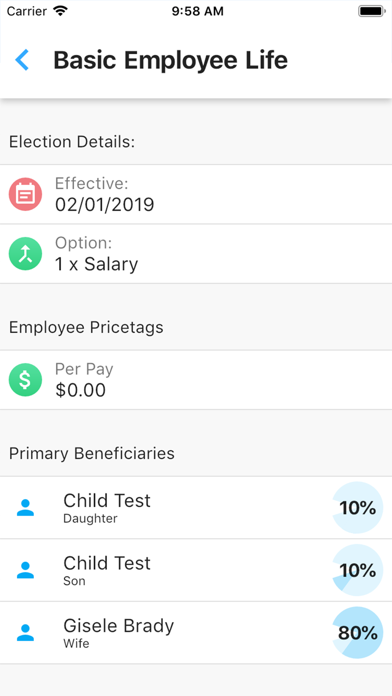Select the 10% circle for Daughter
Viewport: 392px width, 696px height.
pos(357,507)
